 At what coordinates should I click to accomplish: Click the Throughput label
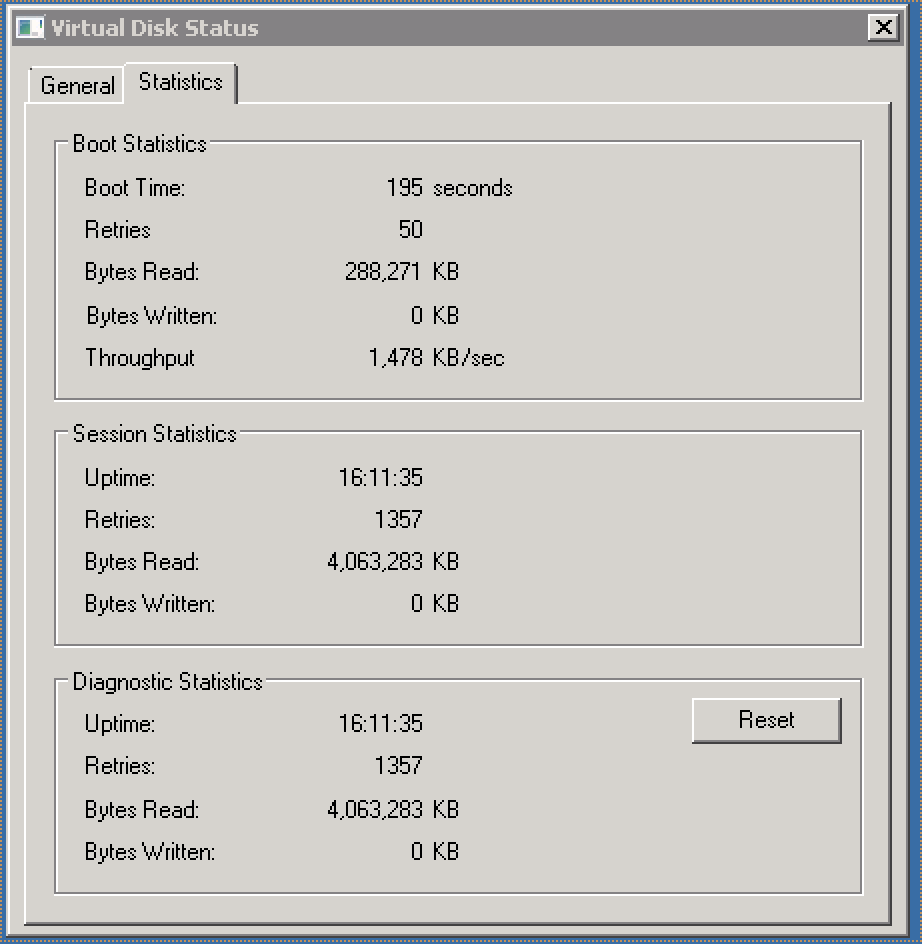click(140, 358)
